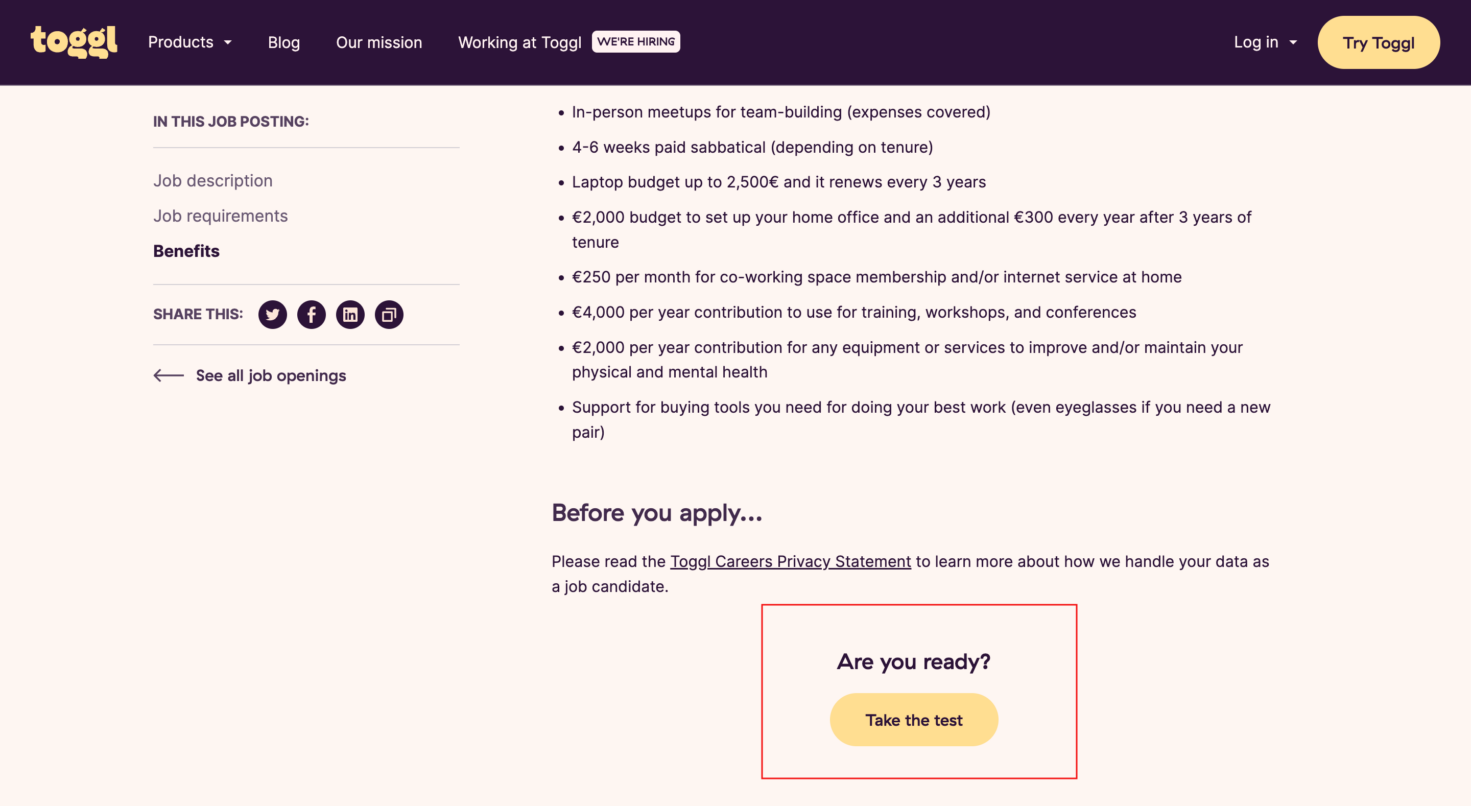
Task: Select the Benefits section in the sidebar
Action: [x=186, y=251]
